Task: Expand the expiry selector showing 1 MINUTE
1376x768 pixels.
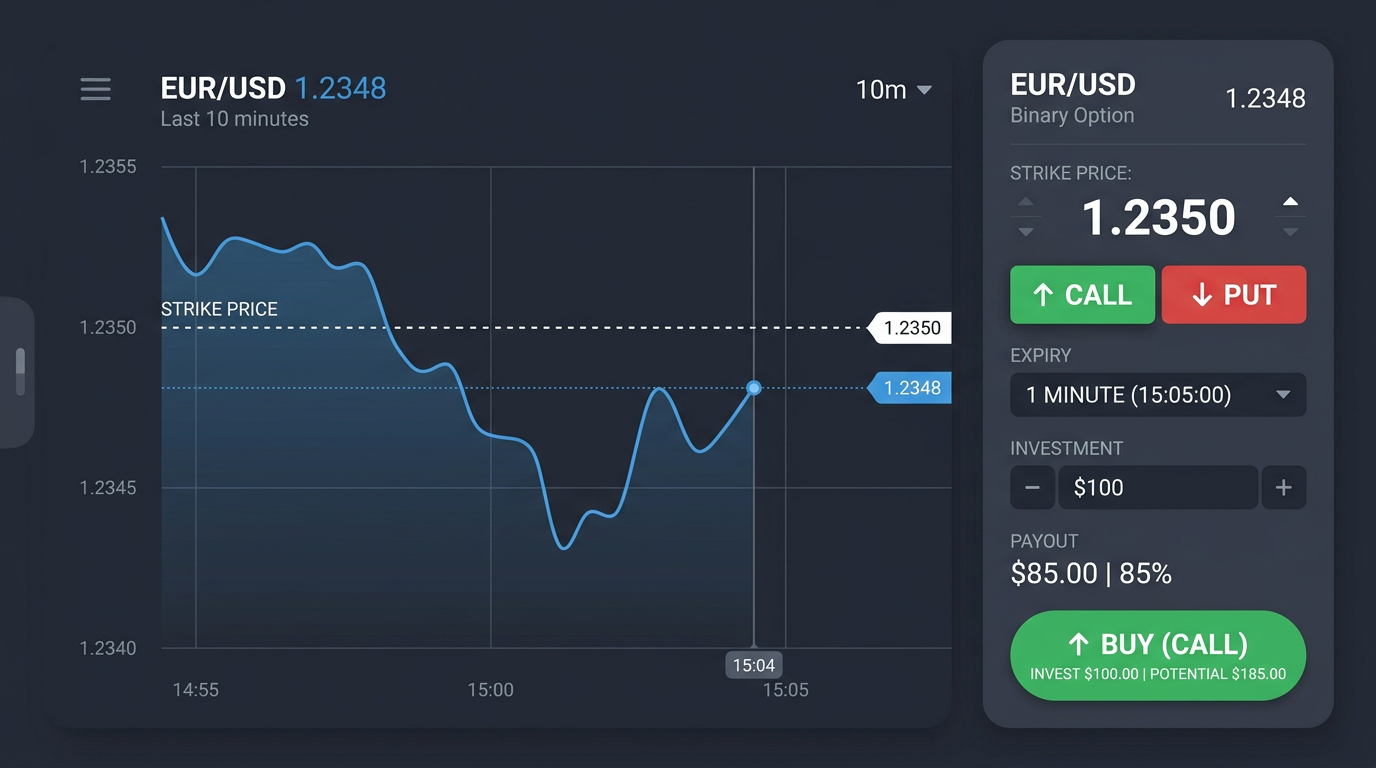Action: pos(1157,394)
